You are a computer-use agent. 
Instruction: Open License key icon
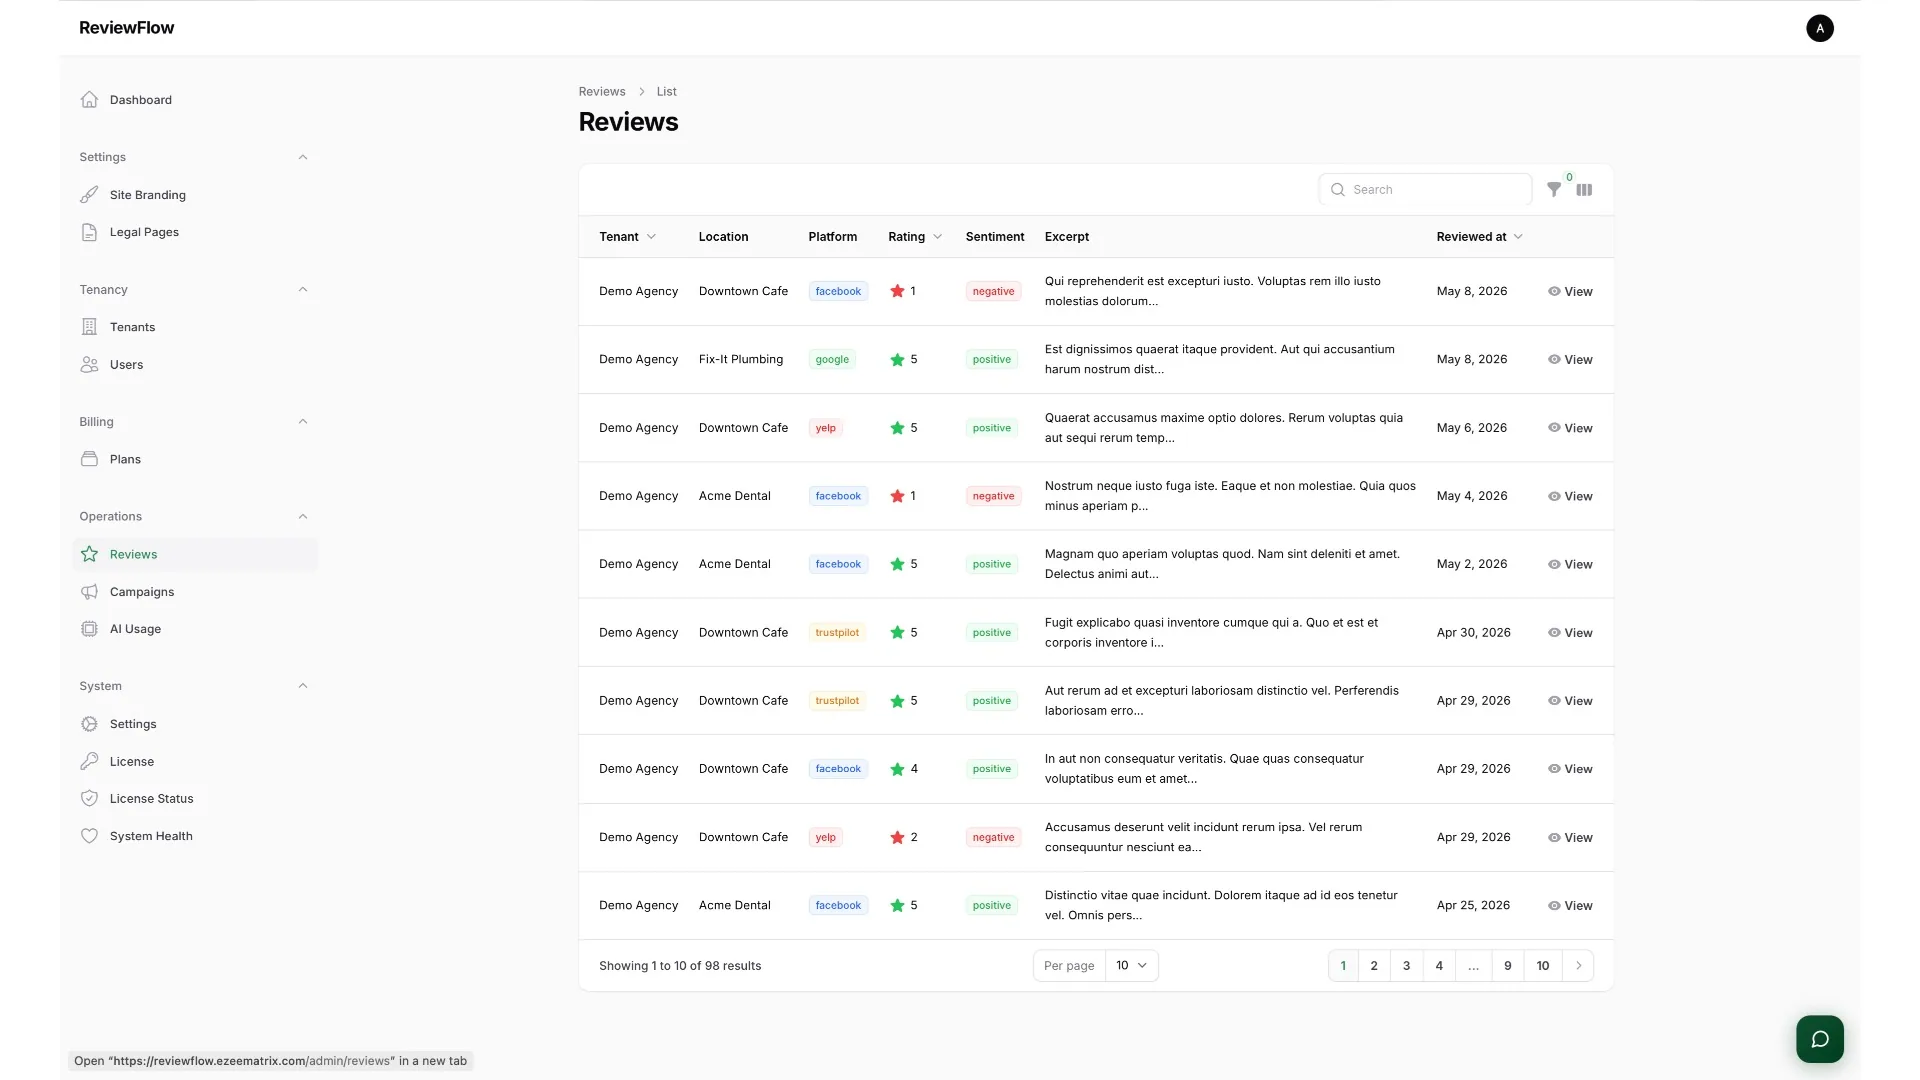pos(89,762)
